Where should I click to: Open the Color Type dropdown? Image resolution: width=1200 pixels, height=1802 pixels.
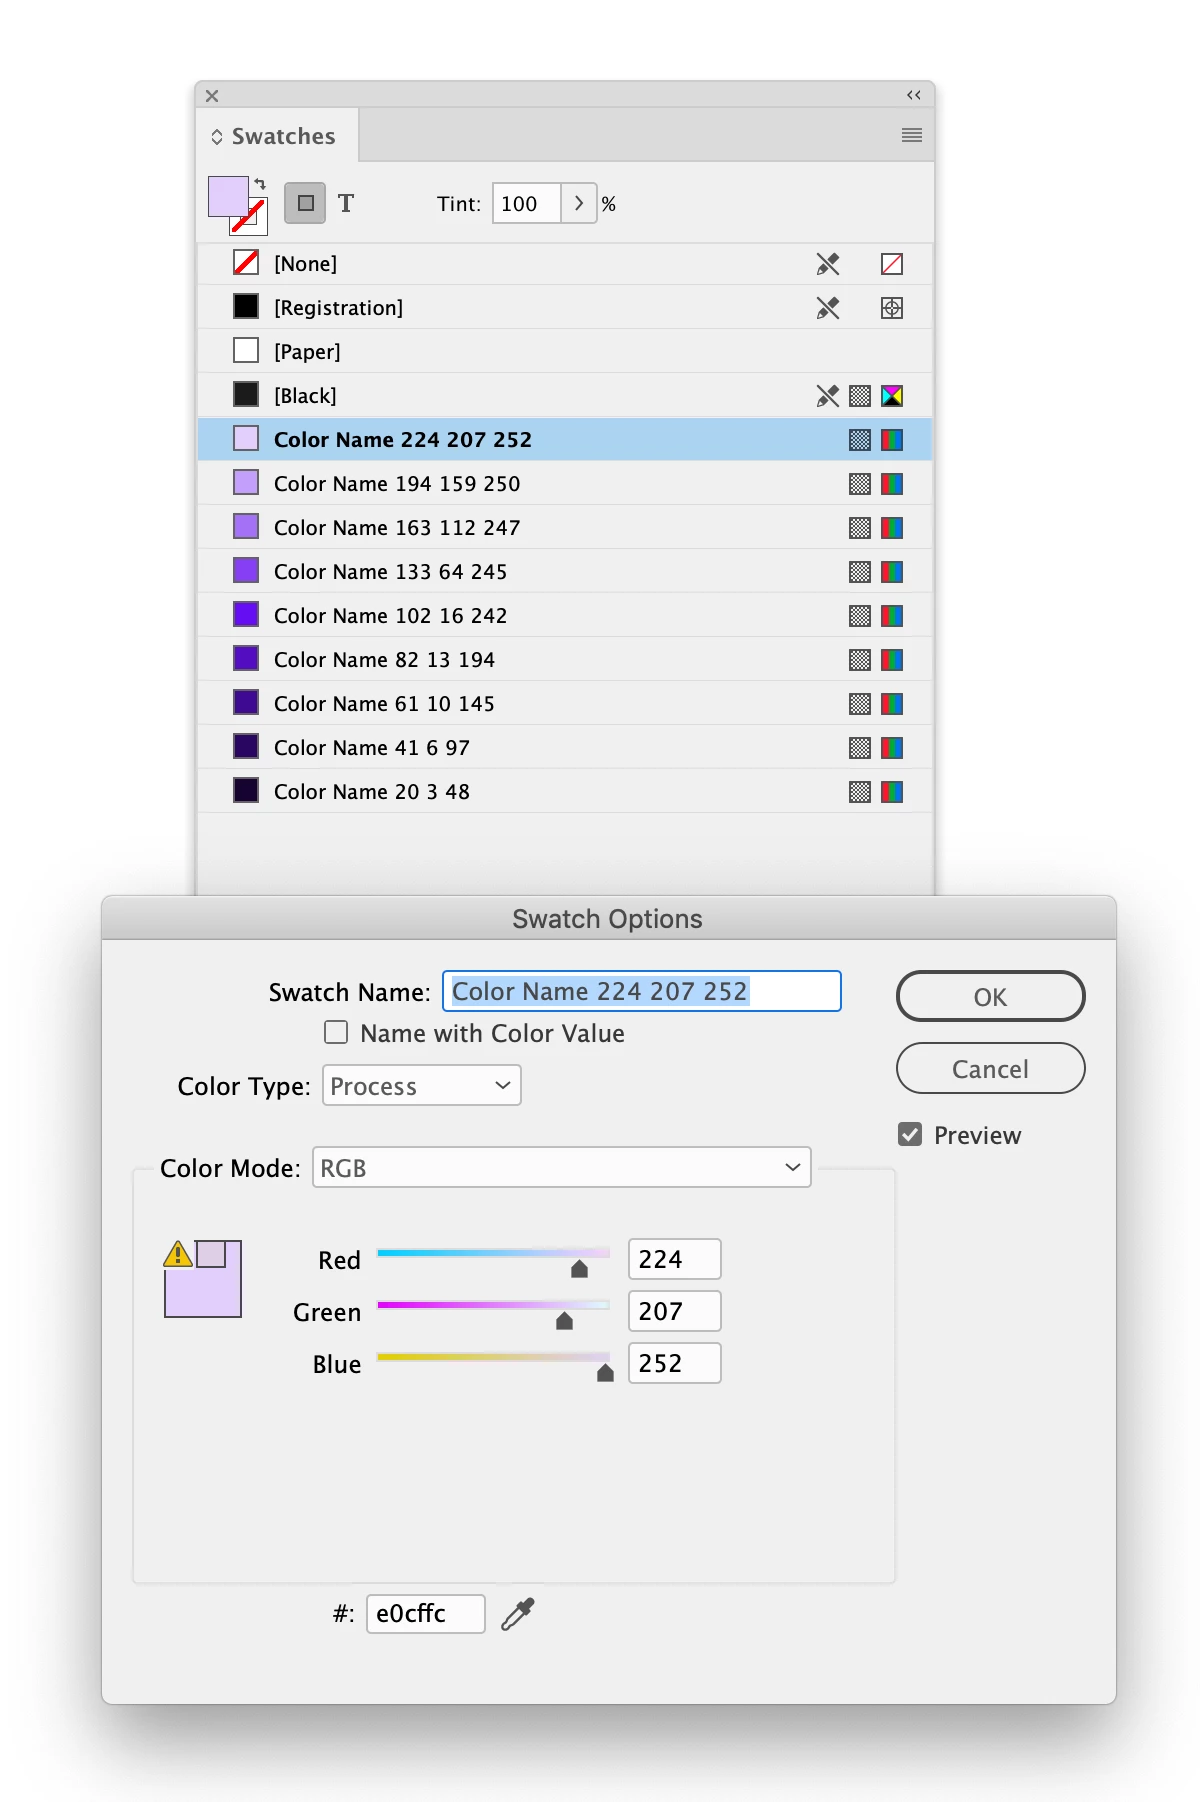click(x=422, y=1086)
